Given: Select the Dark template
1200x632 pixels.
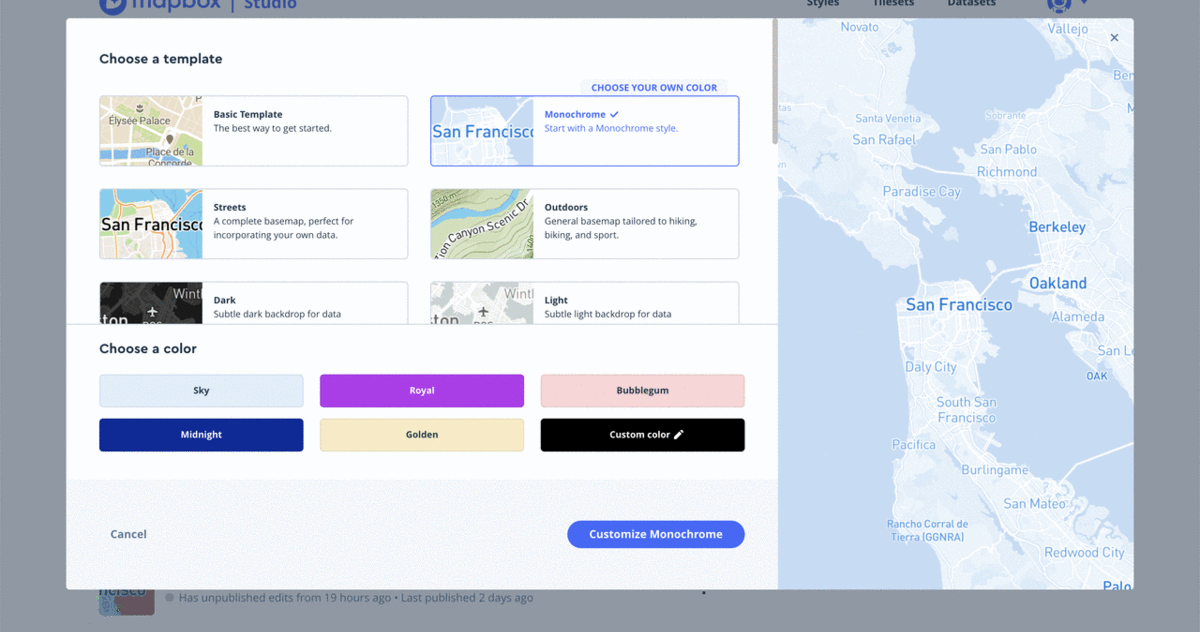Looking at the screenshot, I should click(x=253, y=300).
